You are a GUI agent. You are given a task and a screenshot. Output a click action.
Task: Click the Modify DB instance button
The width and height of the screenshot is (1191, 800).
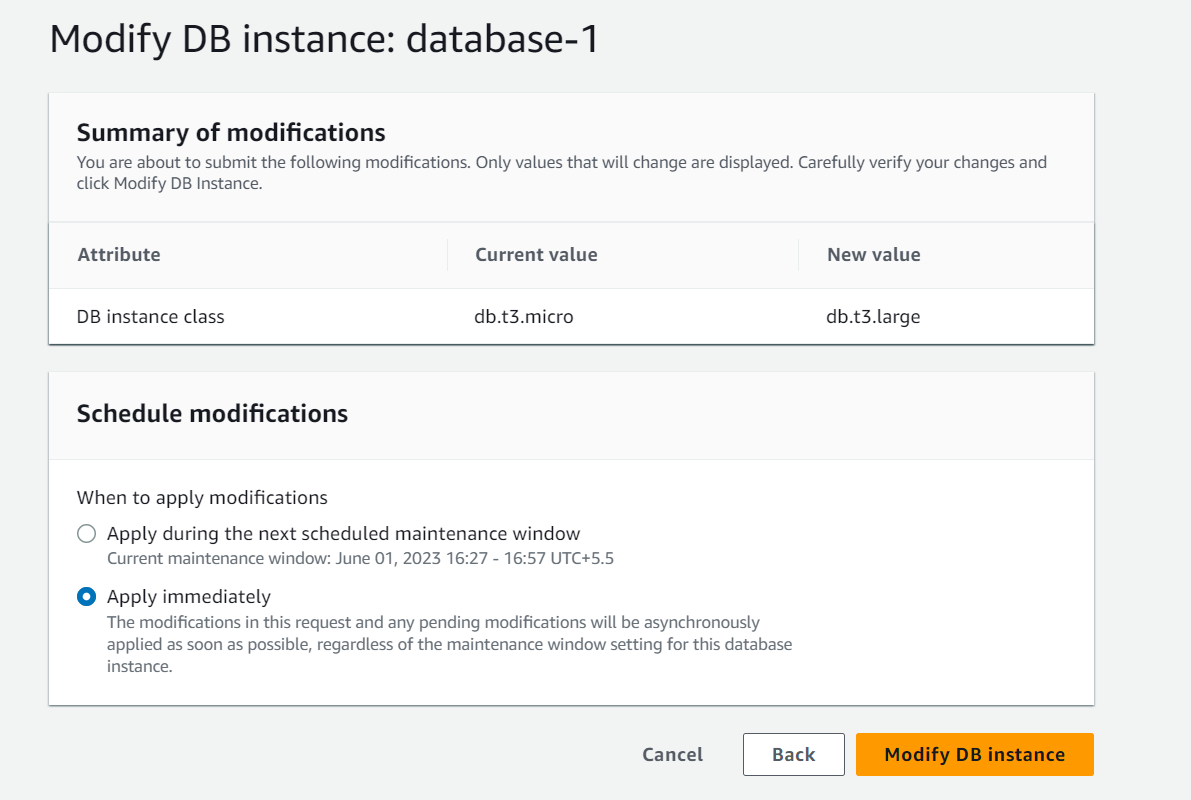[975, 754]
